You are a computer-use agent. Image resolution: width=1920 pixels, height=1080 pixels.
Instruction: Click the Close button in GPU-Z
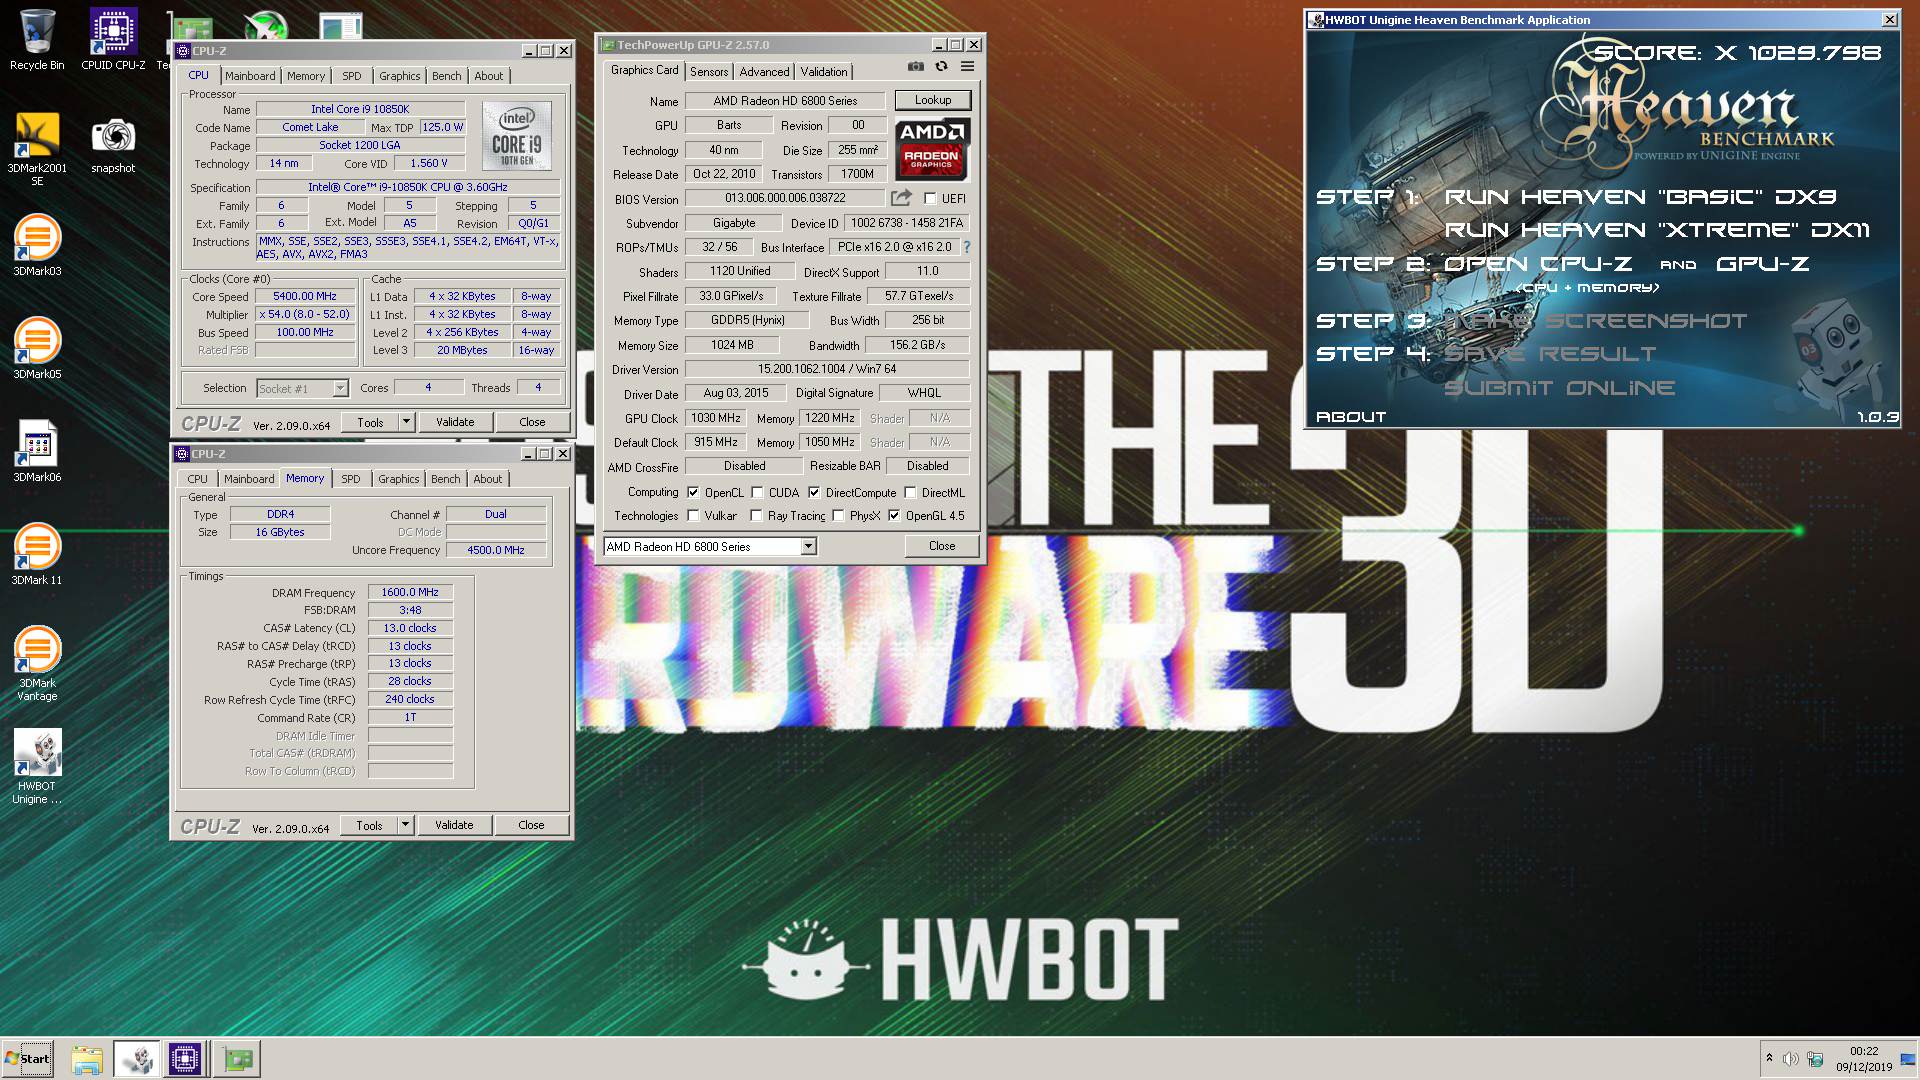[x=942, y=546]
